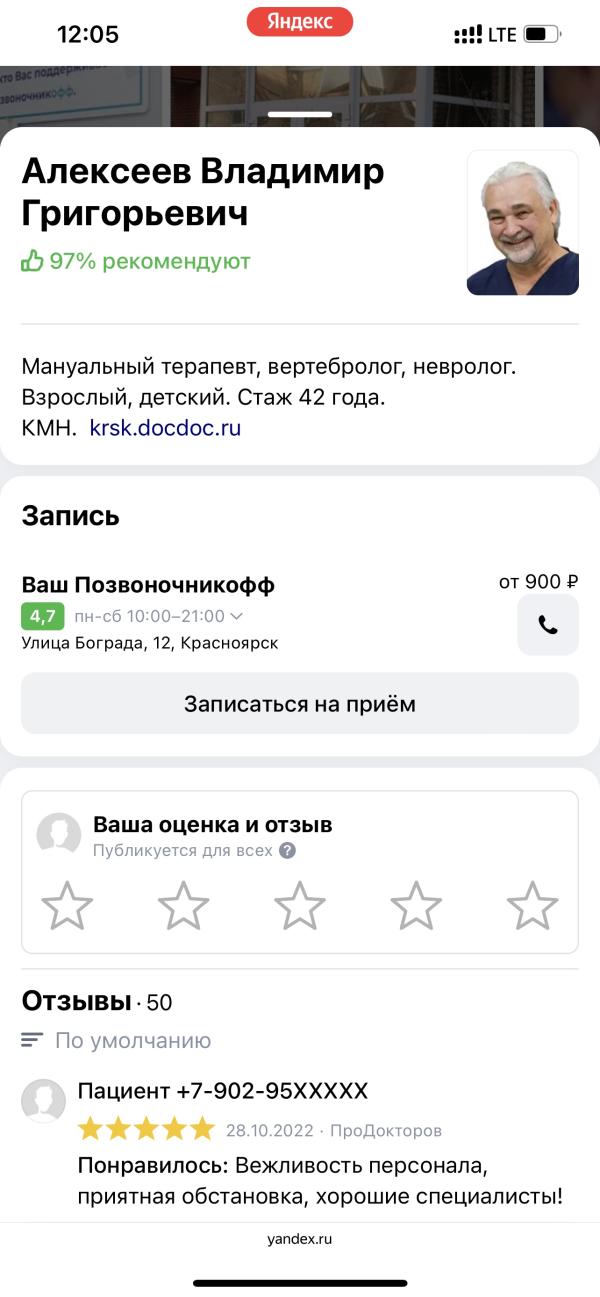Rate with the first star
The width and height of the screenshot is (600, 1297).
(x=67, y=906)
